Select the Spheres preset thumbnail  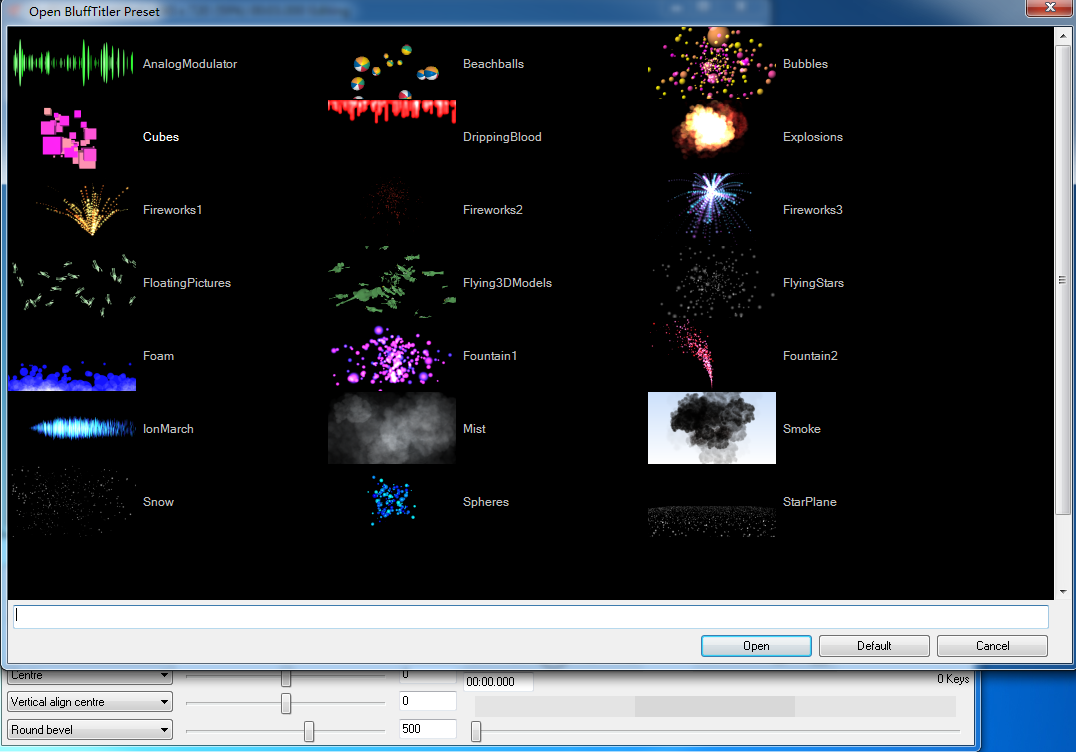click(392, 502)
